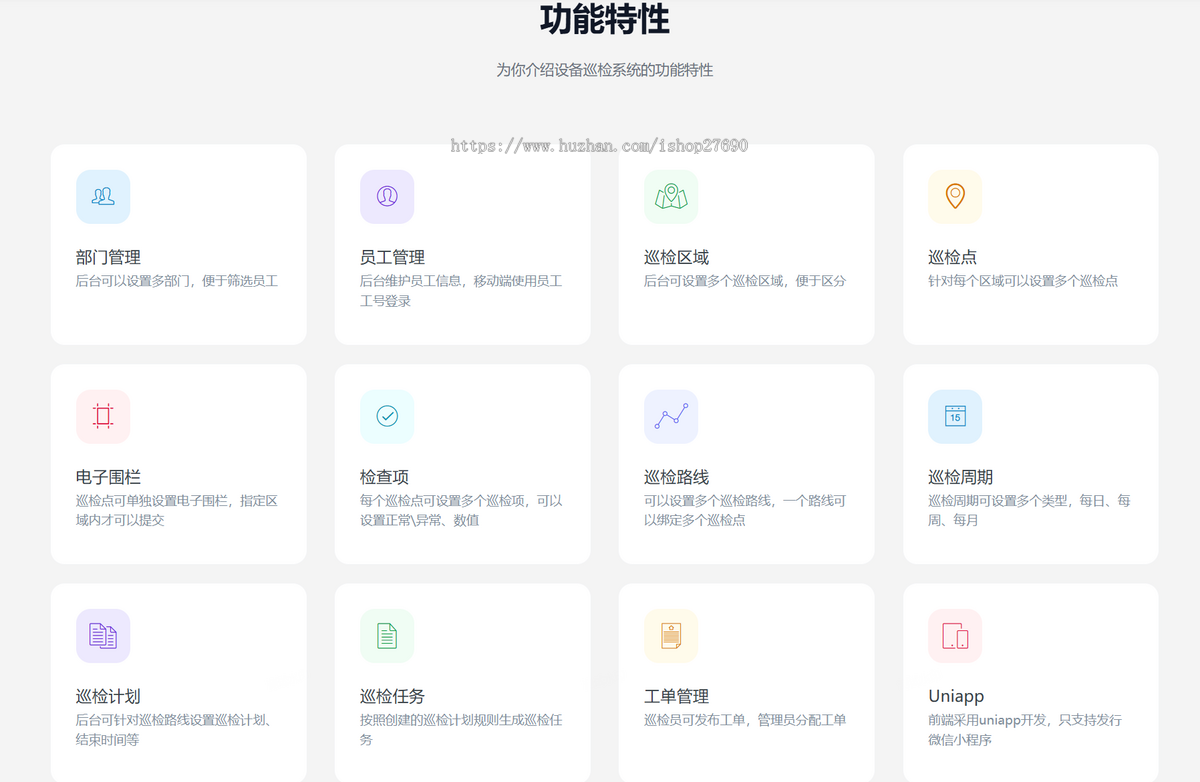
Task: Click description 后台可以设置多部门，便于筛选员工
Action: (x=177, y=281)
